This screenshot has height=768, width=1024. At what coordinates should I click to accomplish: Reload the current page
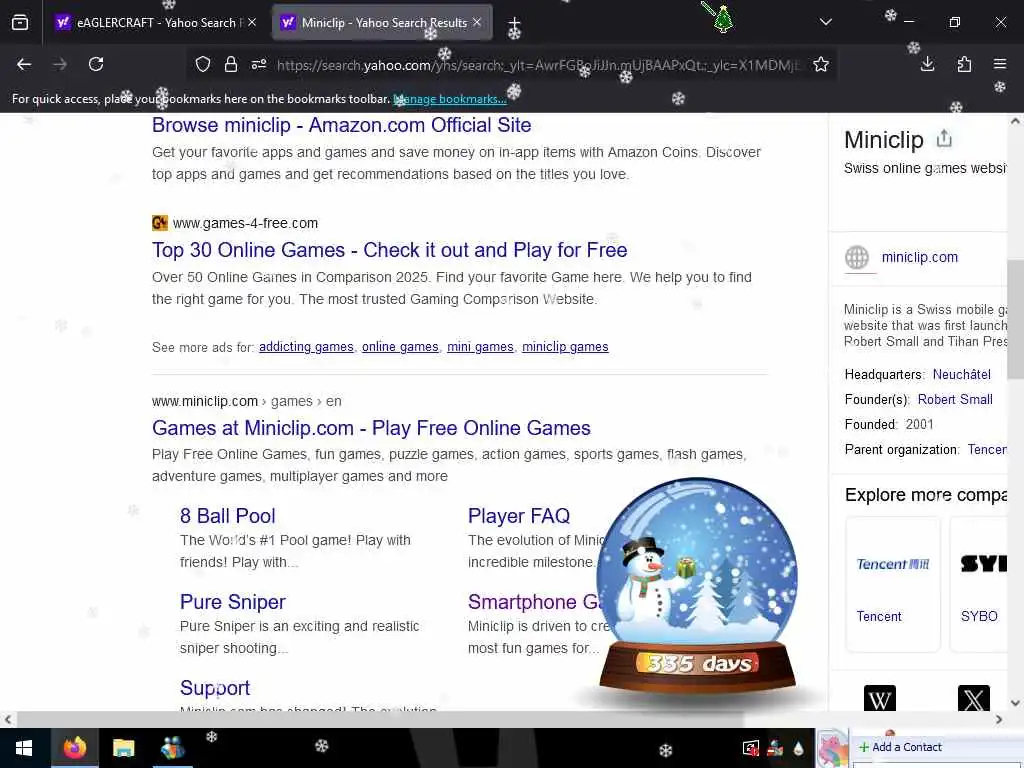(96, 64)
